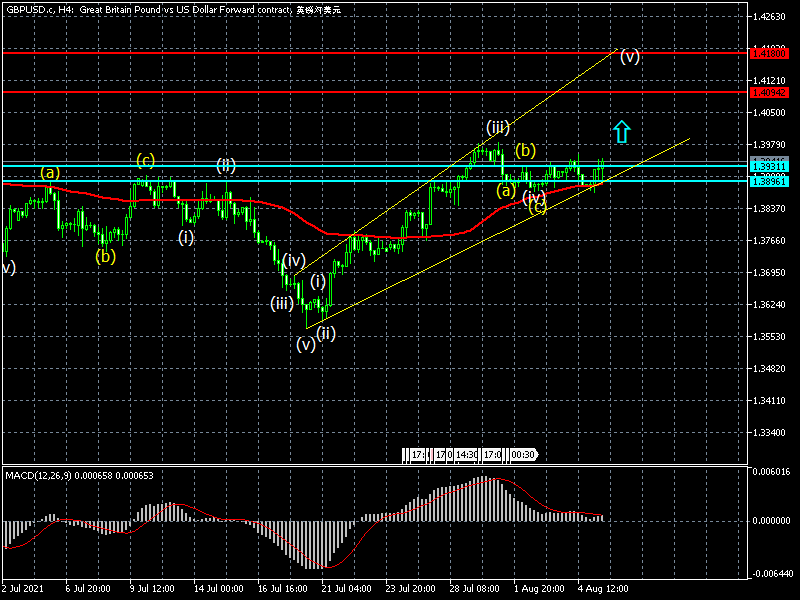Click the upper red horizontal resistance line
Screen dimensions: 800x600
tap(300, 51)
